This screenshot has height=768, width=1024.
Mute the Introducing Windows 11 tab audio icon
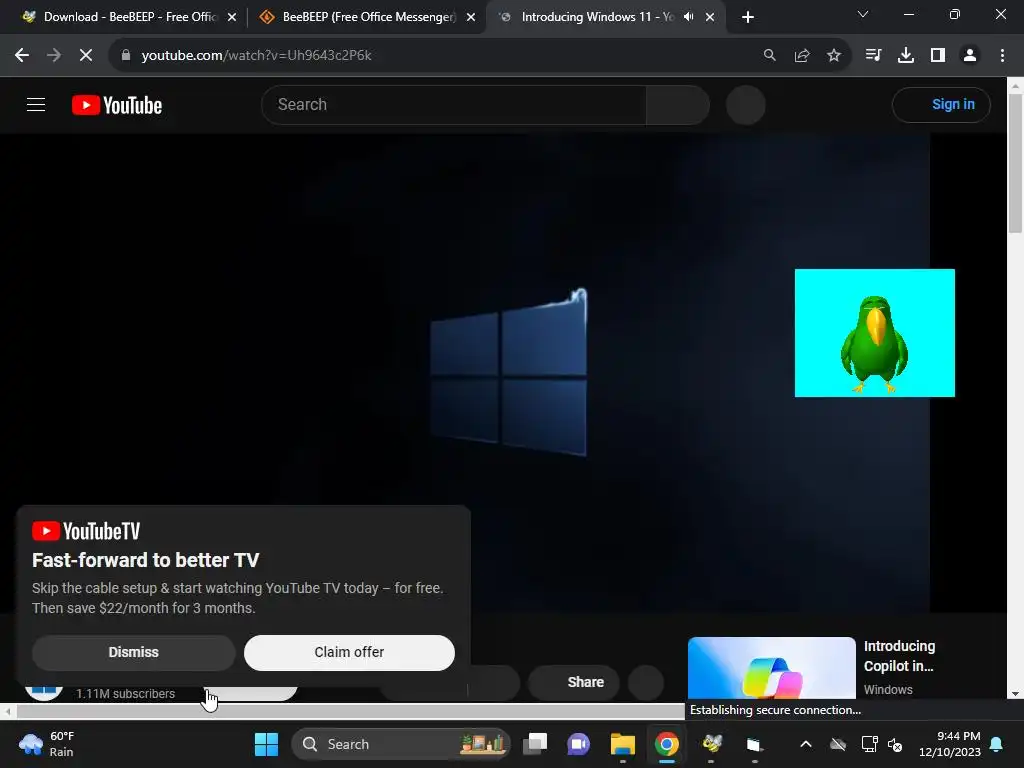pyautogui.click(x=688, y=17)
